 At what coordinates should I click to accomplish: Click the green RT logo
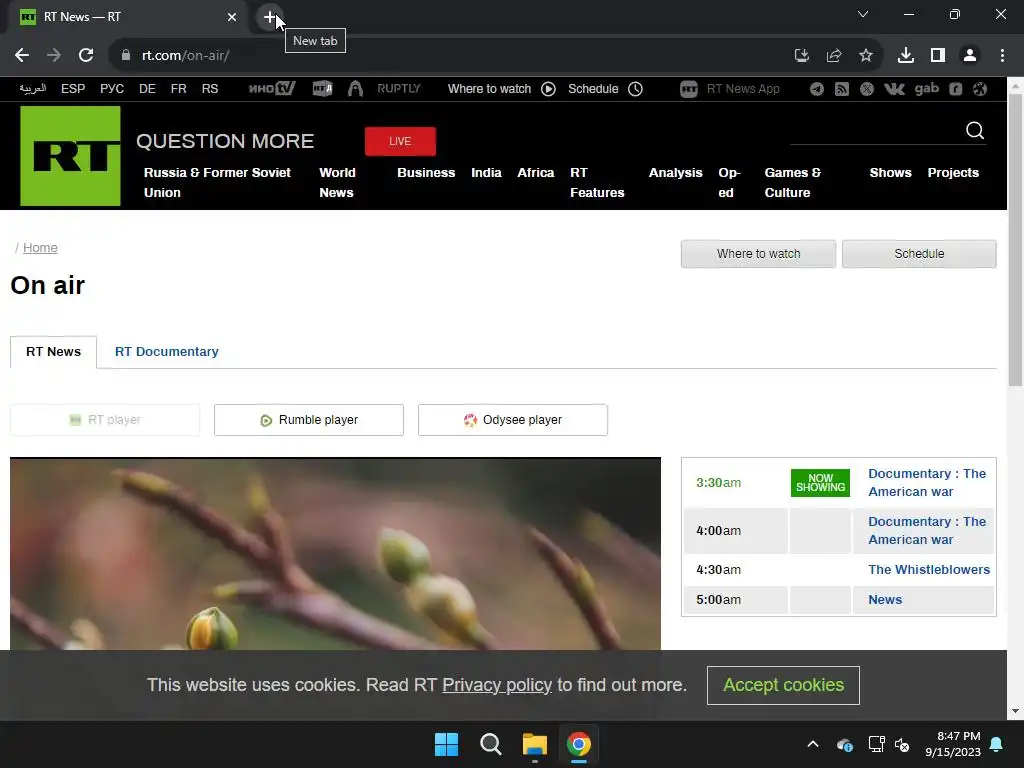tap(71, 156)
